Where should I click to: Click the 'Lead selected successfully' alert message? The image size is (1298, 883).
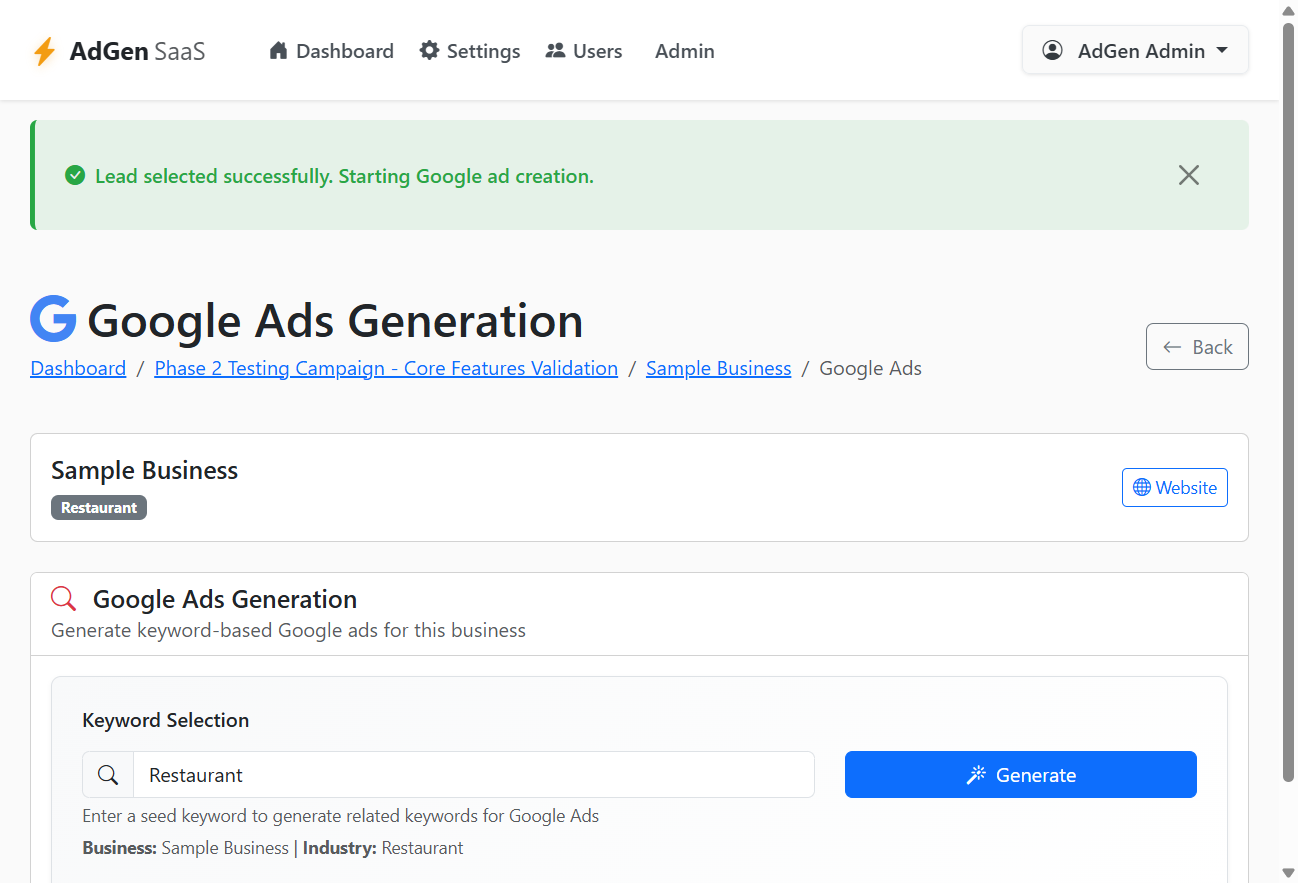tap(344, 176)
